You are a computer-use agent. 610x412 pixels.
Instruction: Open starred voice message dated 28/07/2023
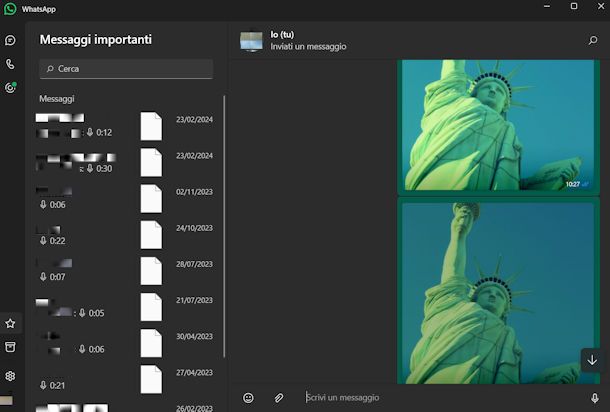(x=124, y=271)
